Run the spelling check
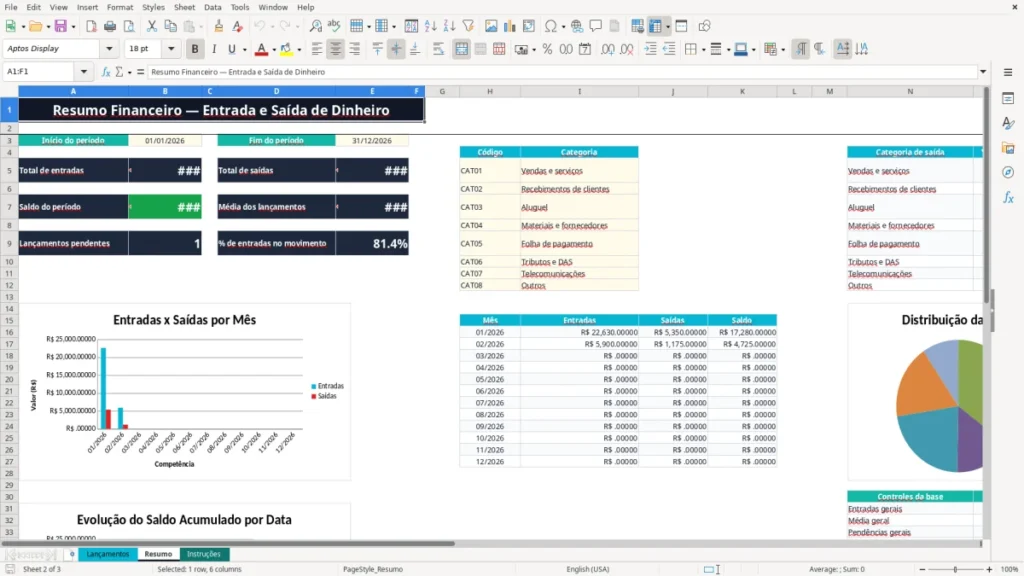1024x576 pixels. tap(334, 26)
